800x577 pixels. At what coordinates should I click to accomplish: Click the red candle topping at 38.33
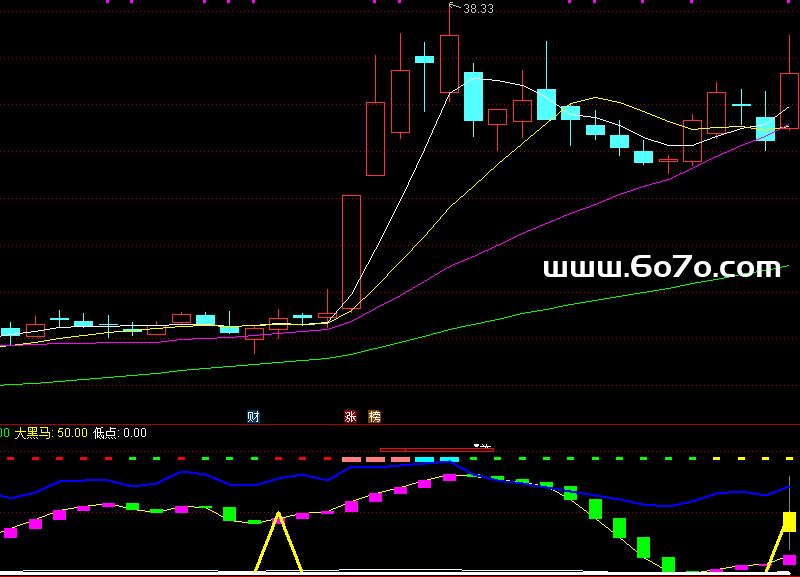click(x=449, y=64)
